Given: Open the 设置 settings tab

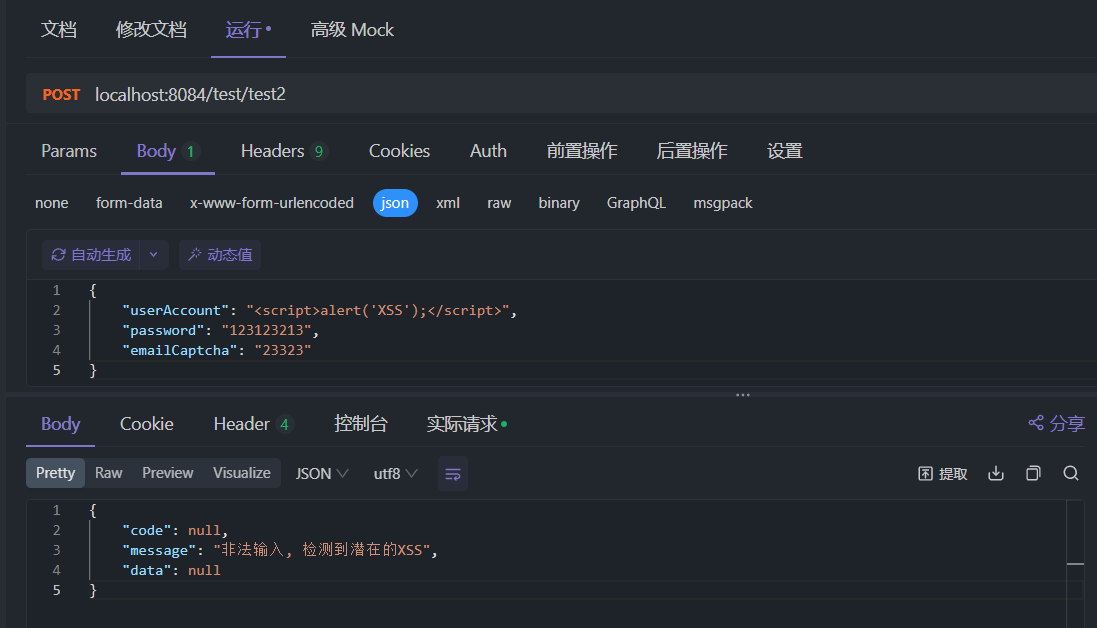Looking at the screenshot, I should point(785,151).
